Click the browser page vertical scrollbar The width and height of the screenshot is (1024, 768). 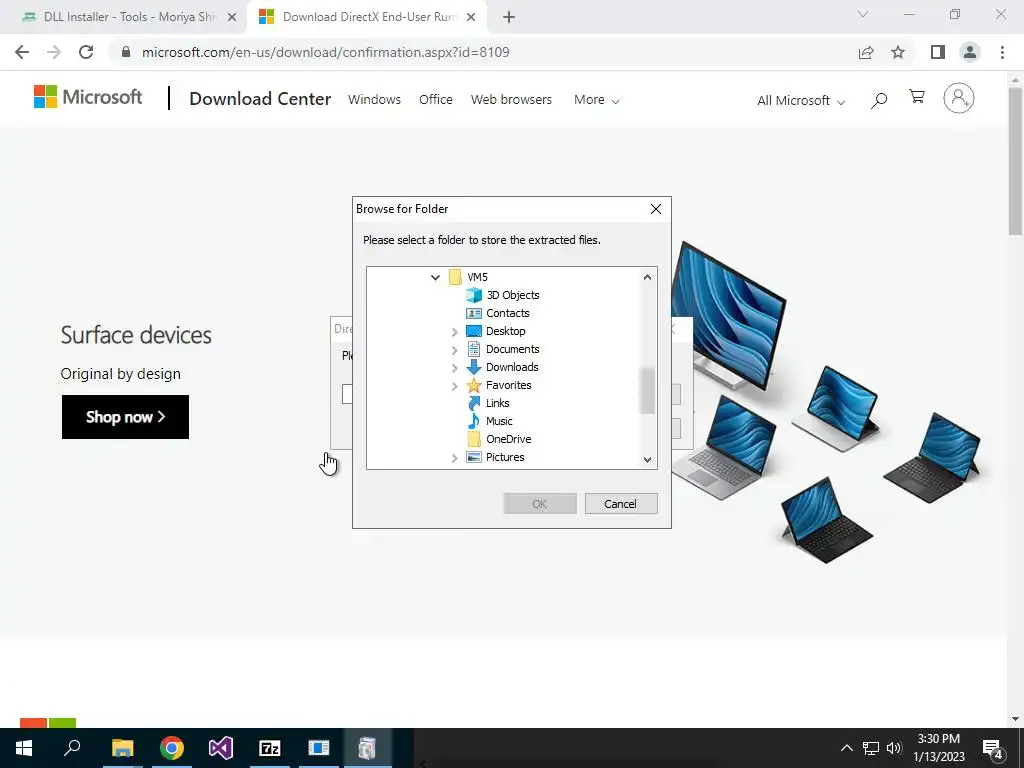[1015, 161]
